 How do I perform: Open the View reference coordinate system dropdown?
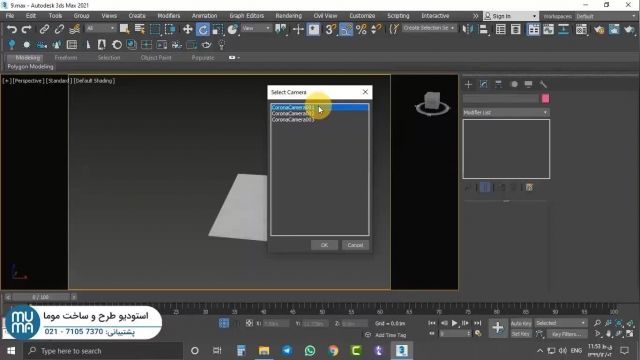(x=256, y=28)
